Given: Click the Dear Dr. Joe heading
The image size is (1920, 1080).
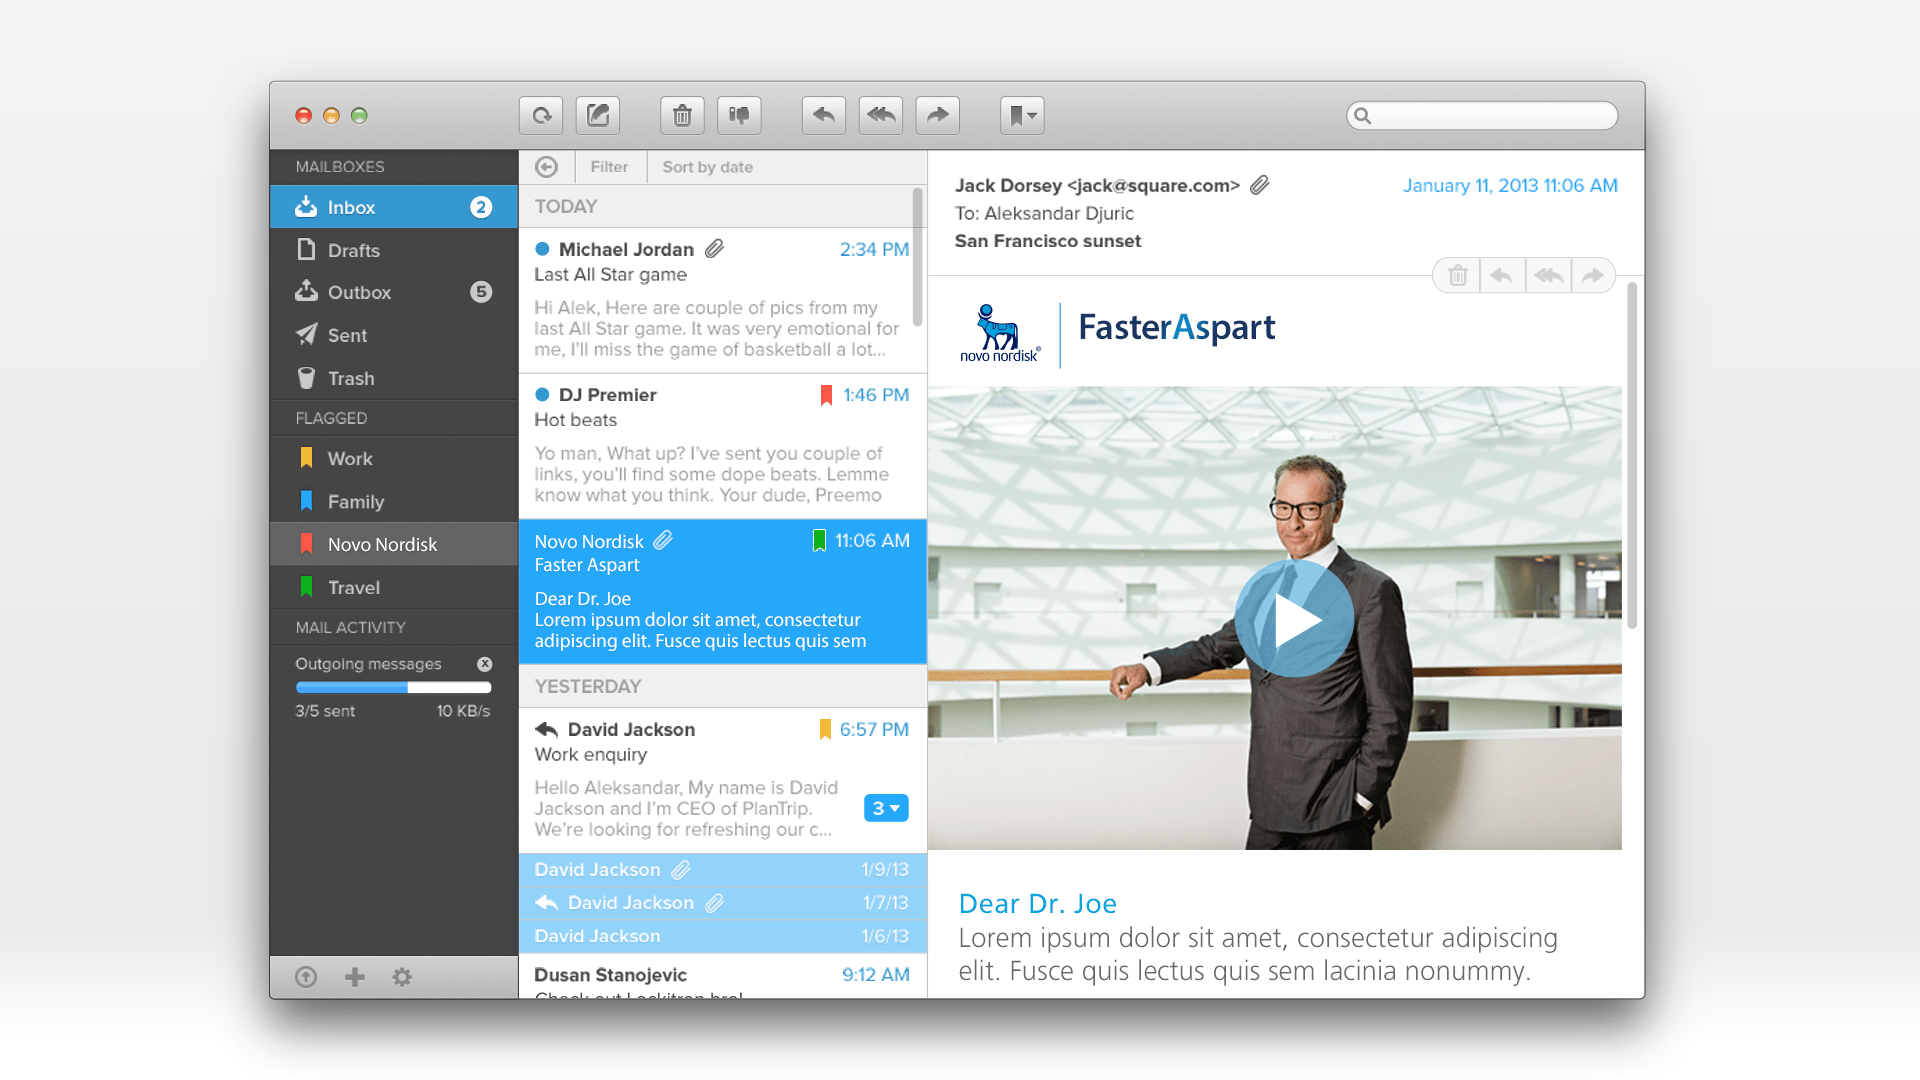Looking at the screenshot, I should 1037,903.
